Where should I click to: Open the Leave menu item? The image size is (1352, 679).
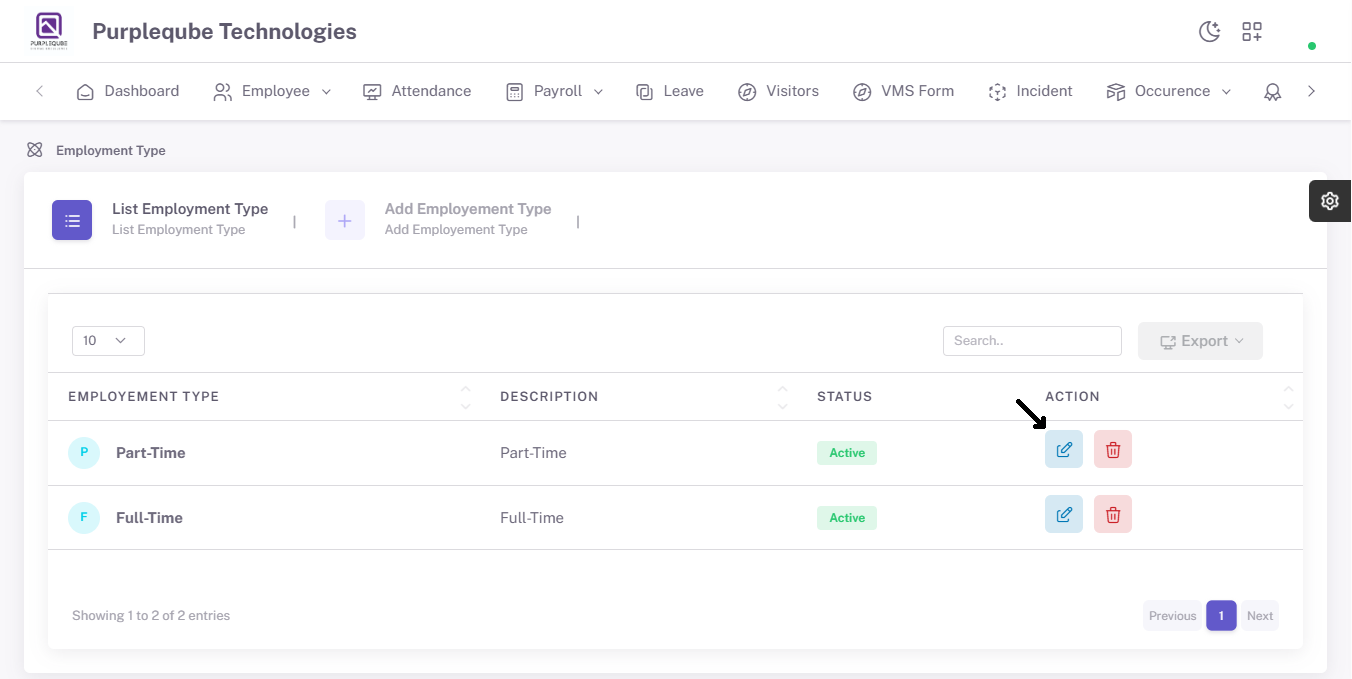pyautogui.click(x=670, y=91)
